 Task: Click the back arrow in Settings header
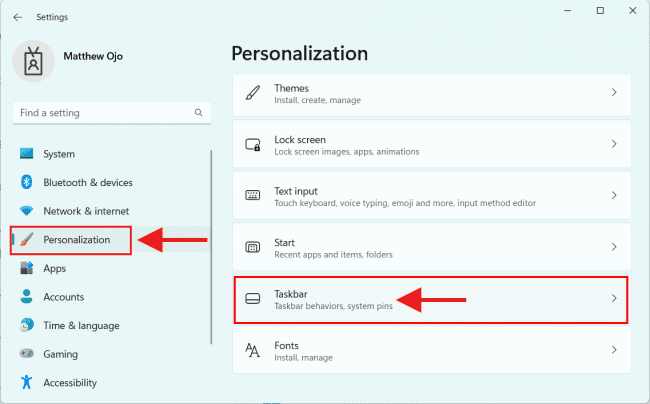tap(17, 17)
